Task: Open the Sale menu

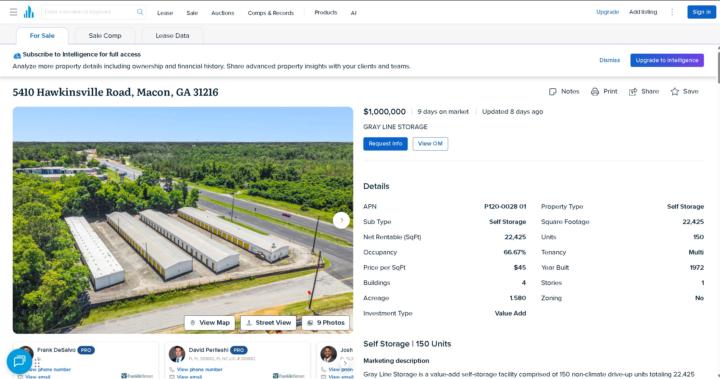Action: pyautogui.click(x=192, y=13)
